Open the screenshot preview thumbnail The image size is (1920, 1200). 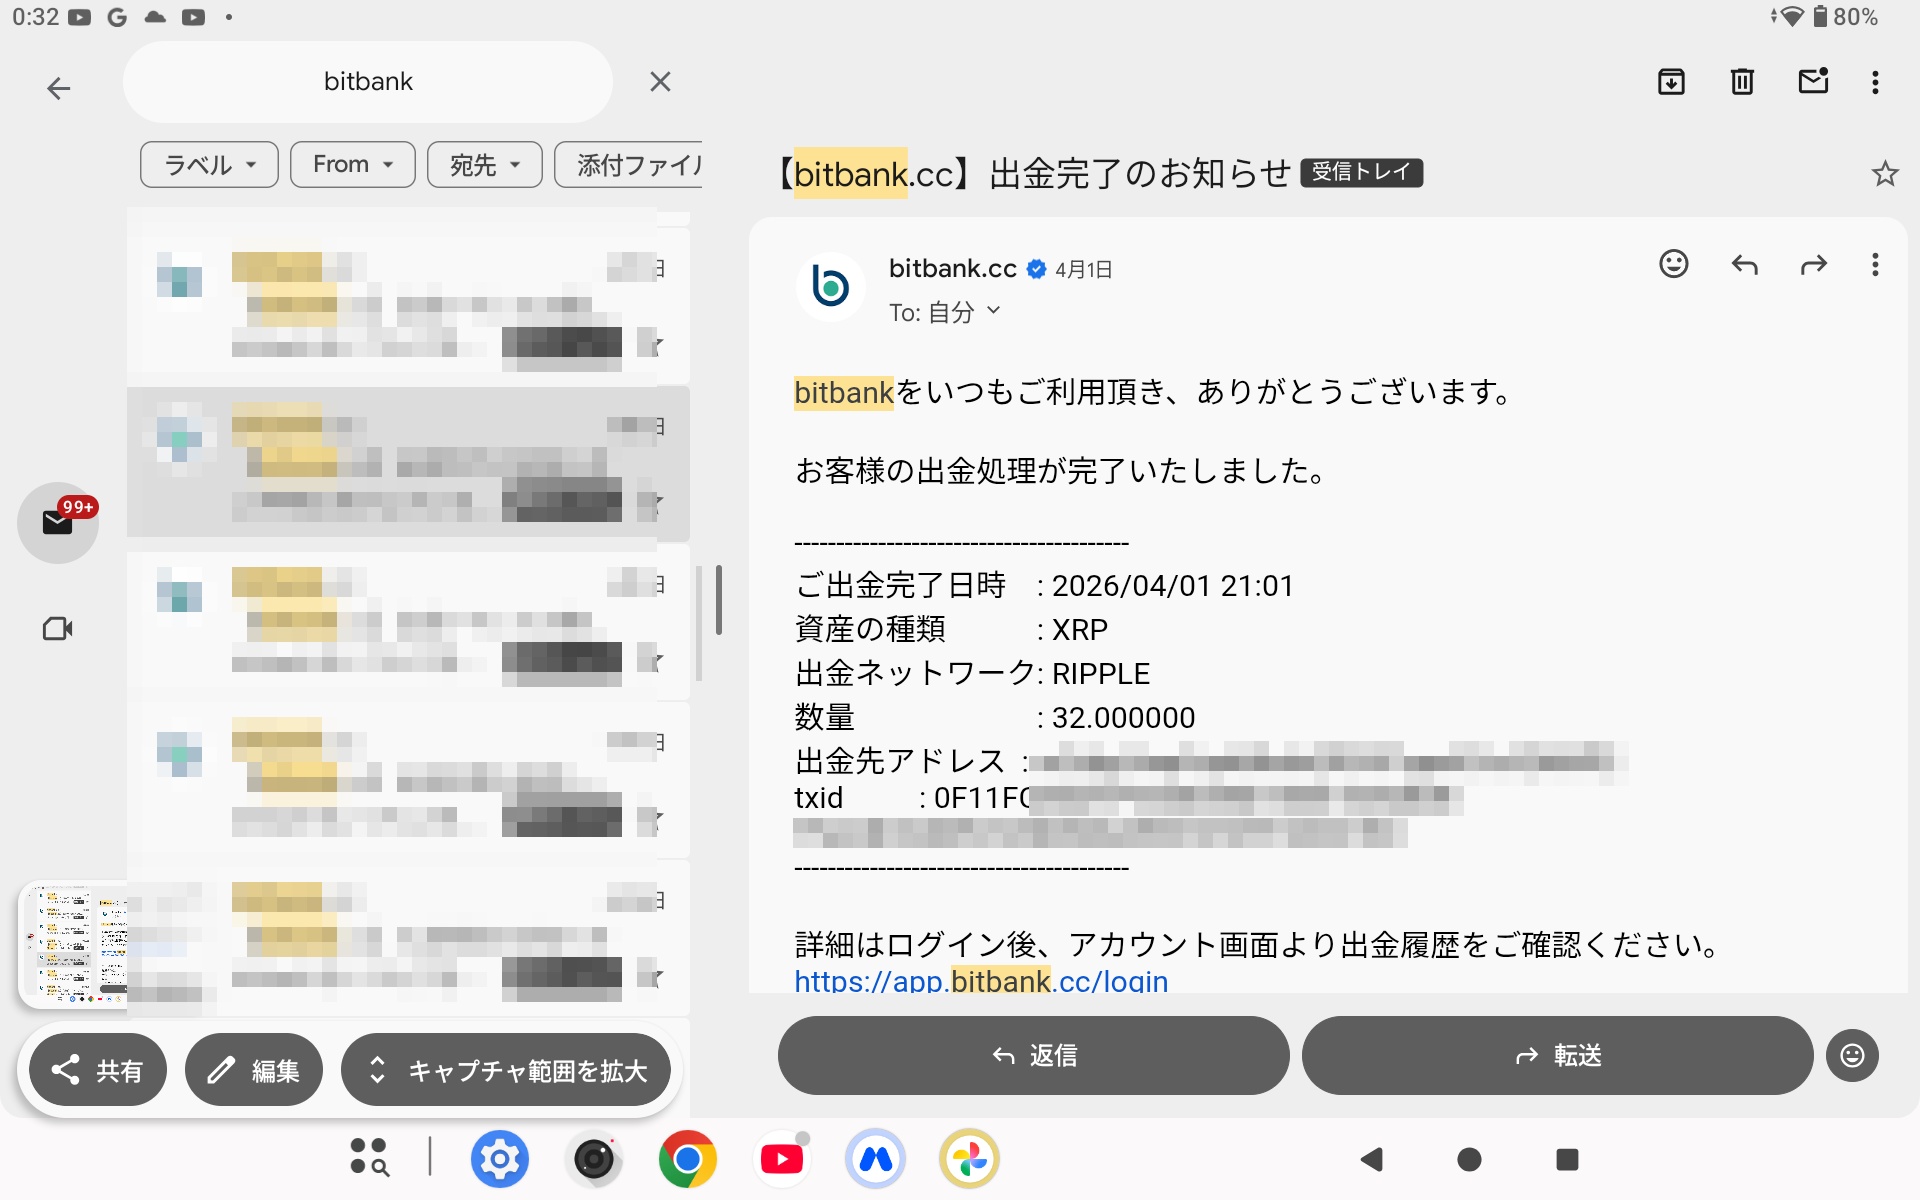[x=73, y=945]
